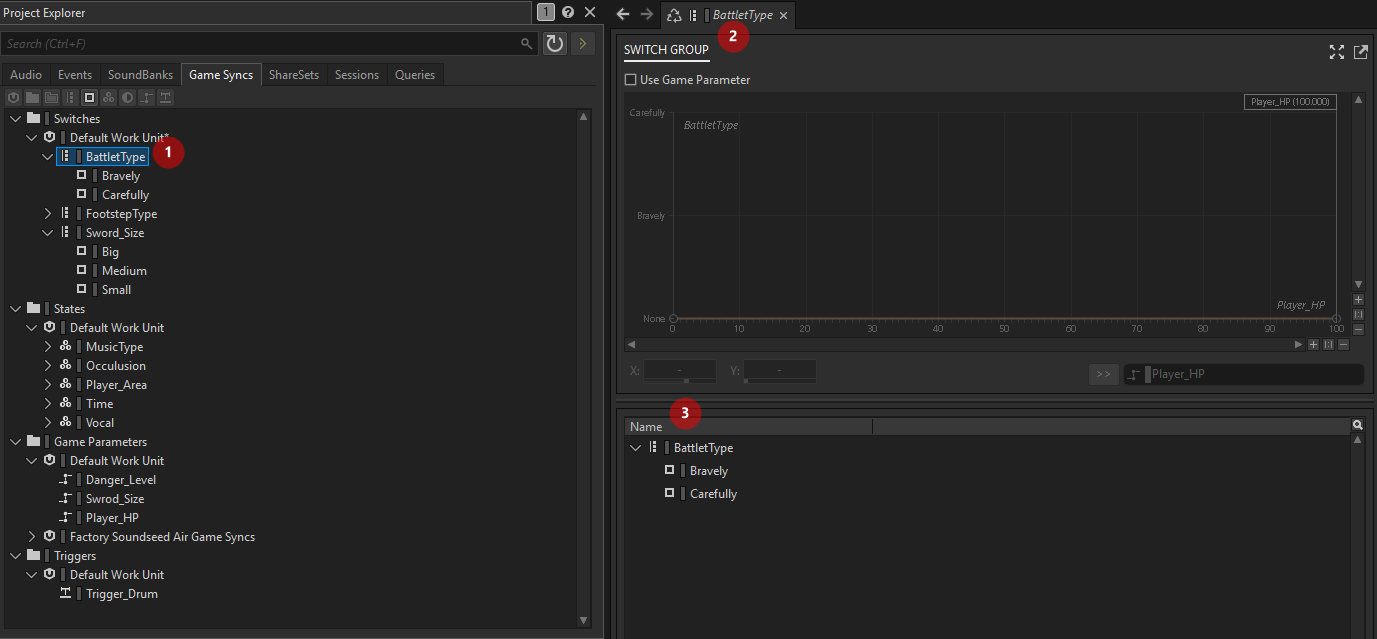
Task: Enable the Use Game Parameter checkbox
Action: pyautogui.click(x=630, y=80)
